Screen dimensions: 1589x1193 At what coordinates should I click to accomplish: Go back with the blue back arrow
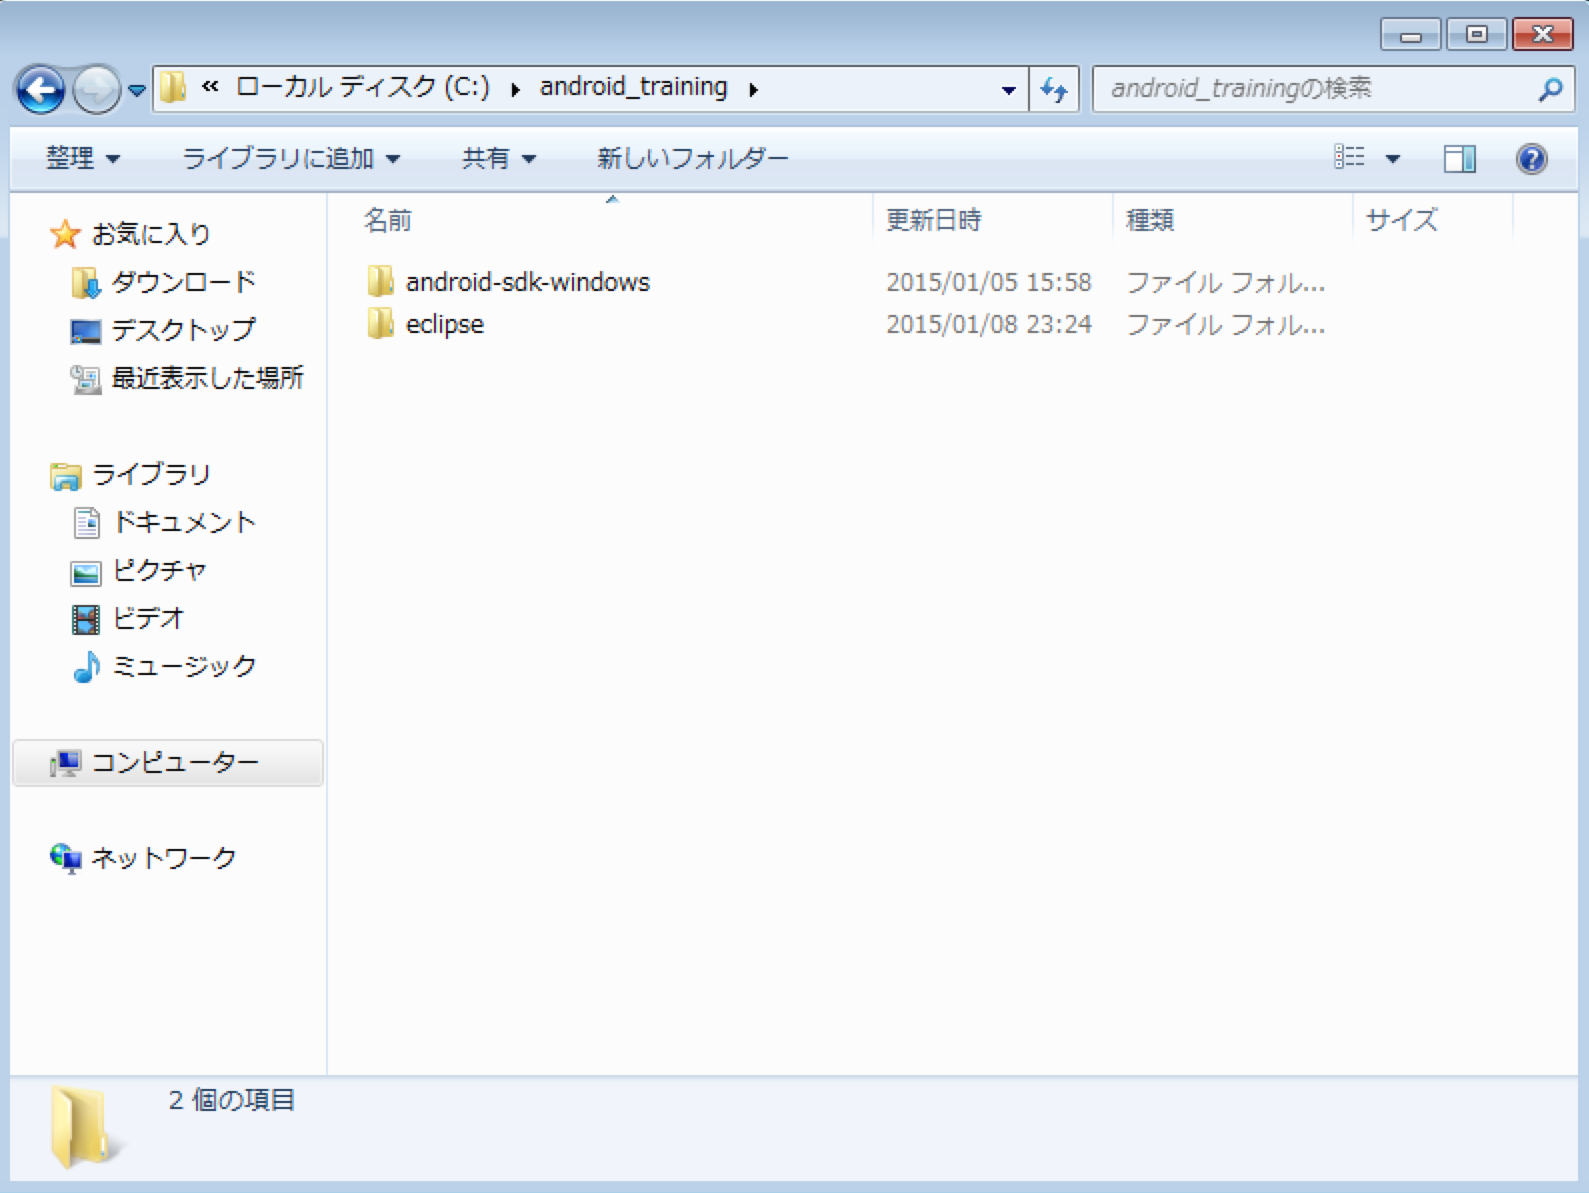pyautogui.click(x=41, y=90)
